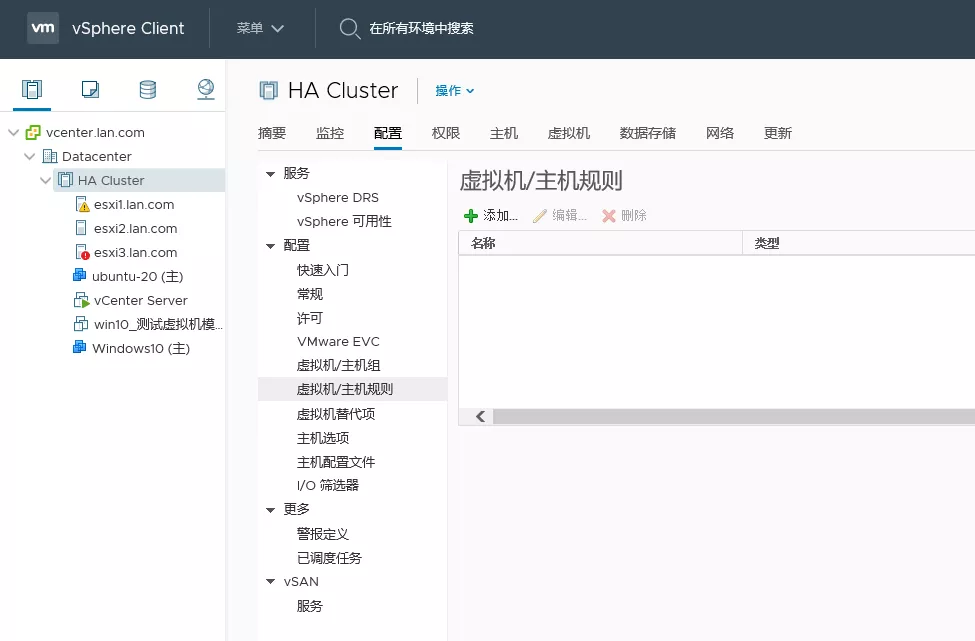Collapse the Datacenter tree node

click(x=29, y=156)
